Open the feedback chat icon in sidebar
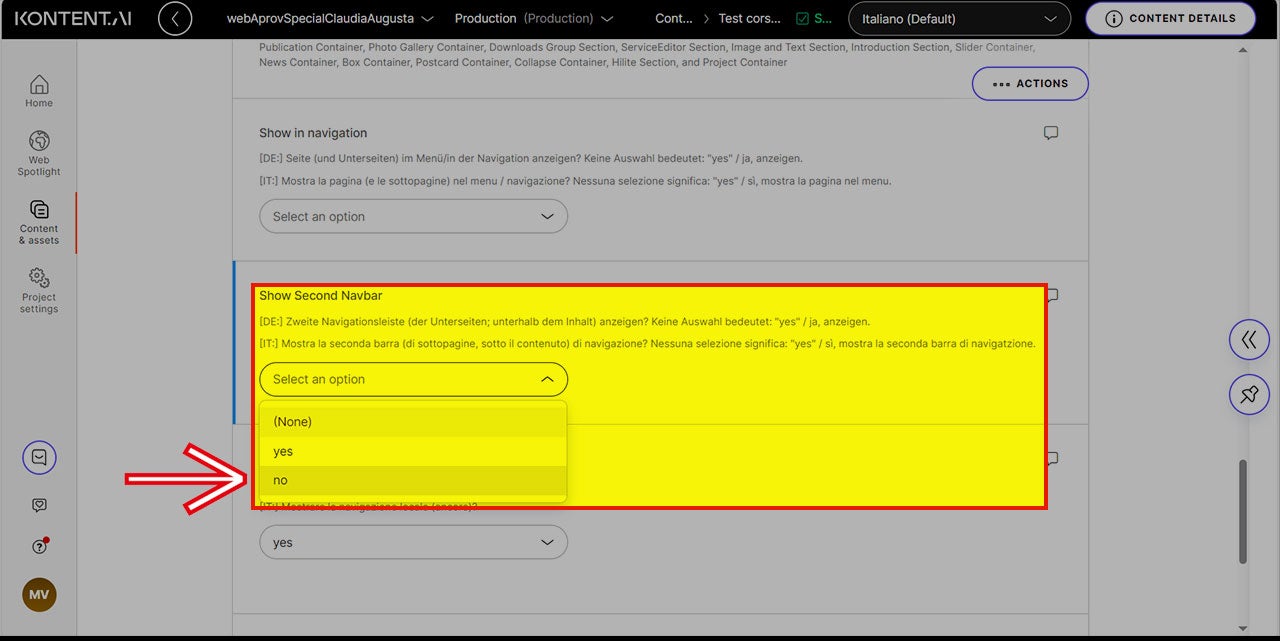This screenshot has height=641, width=1280. point(39,505)
